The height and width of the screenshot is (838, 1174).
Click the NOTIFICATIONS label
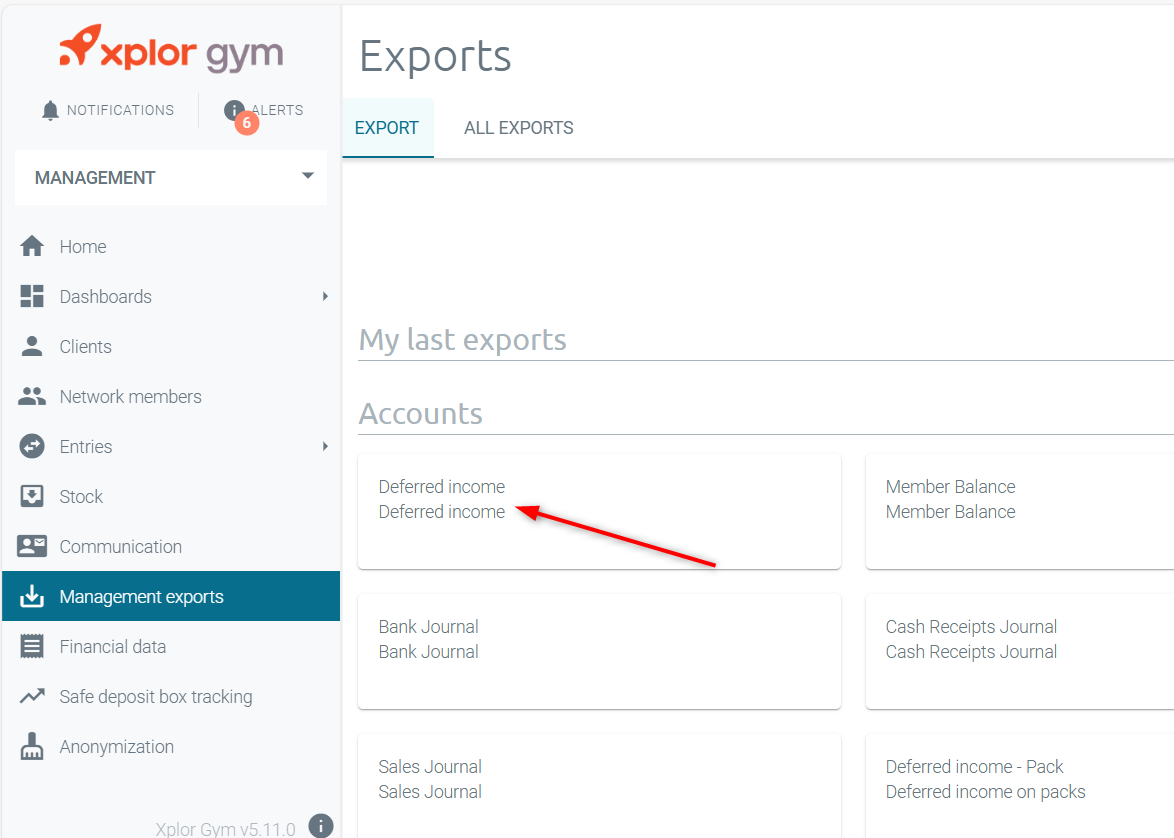point(121,110)
